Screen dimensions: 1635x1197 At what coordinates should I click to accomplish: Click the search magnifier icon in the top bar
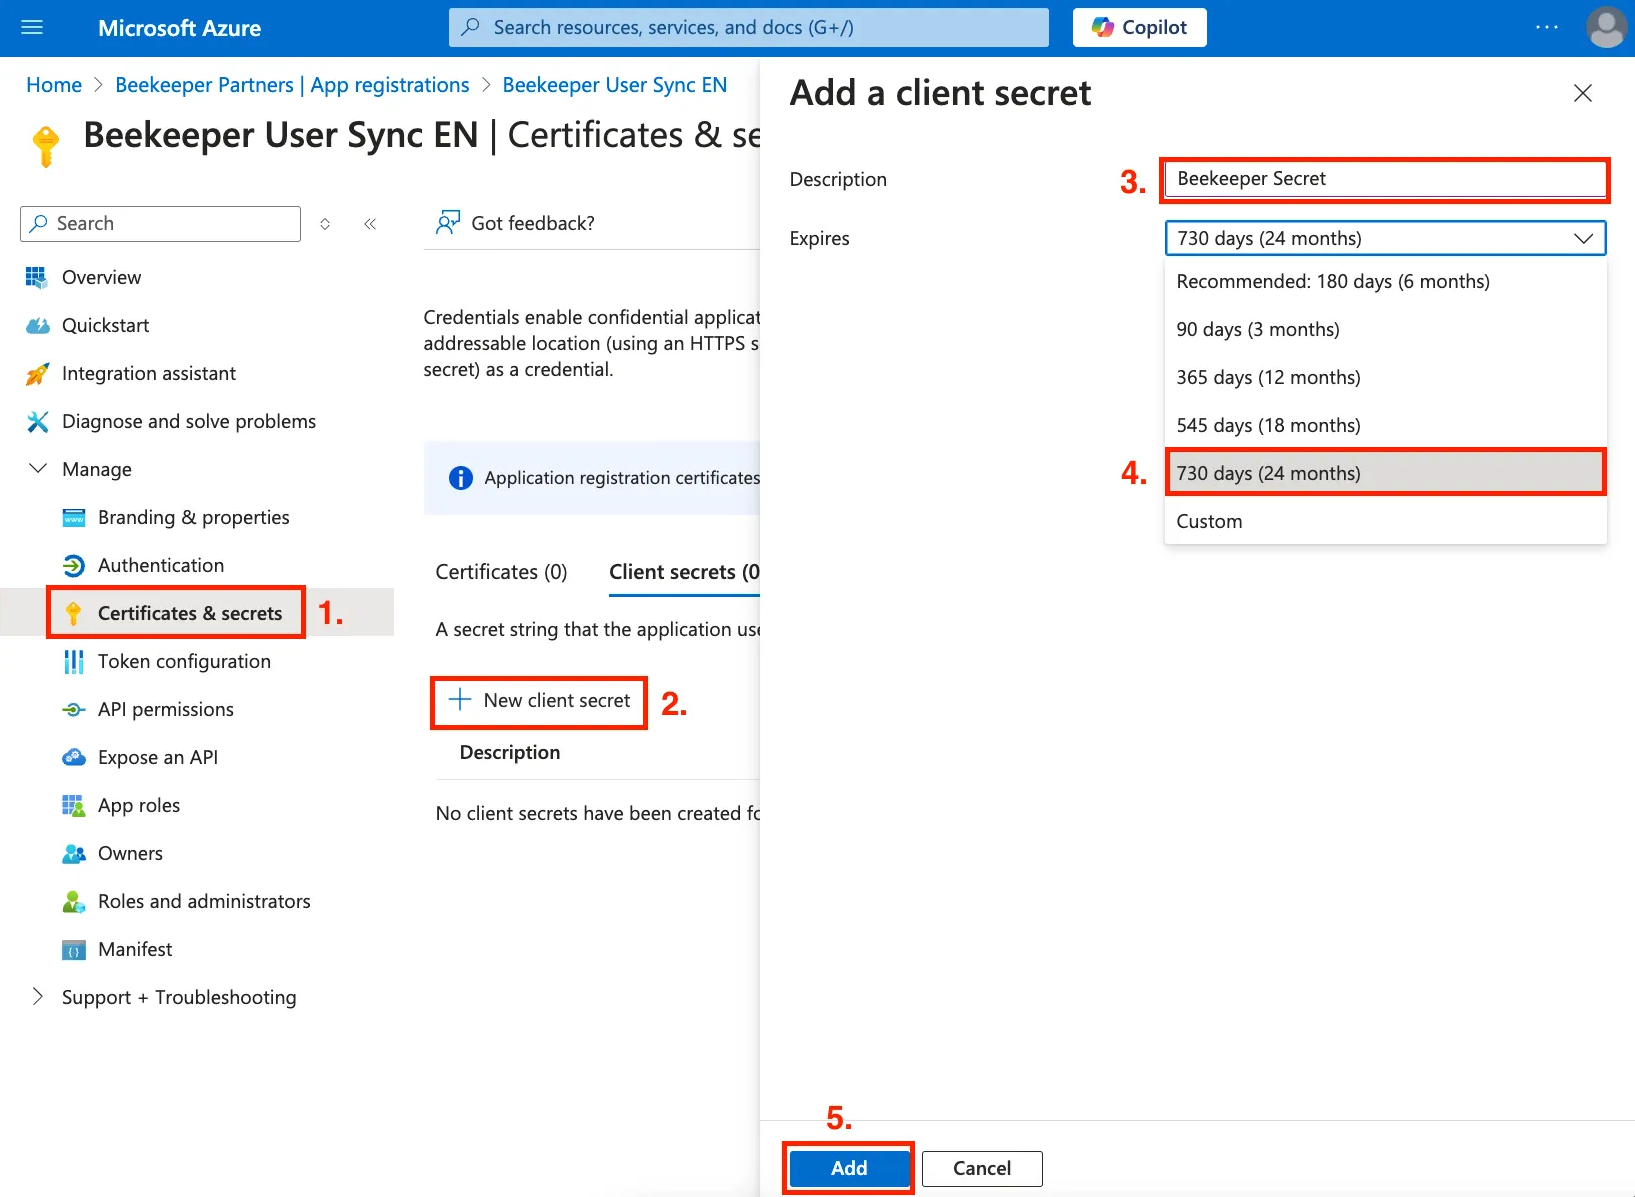[471, 28]
